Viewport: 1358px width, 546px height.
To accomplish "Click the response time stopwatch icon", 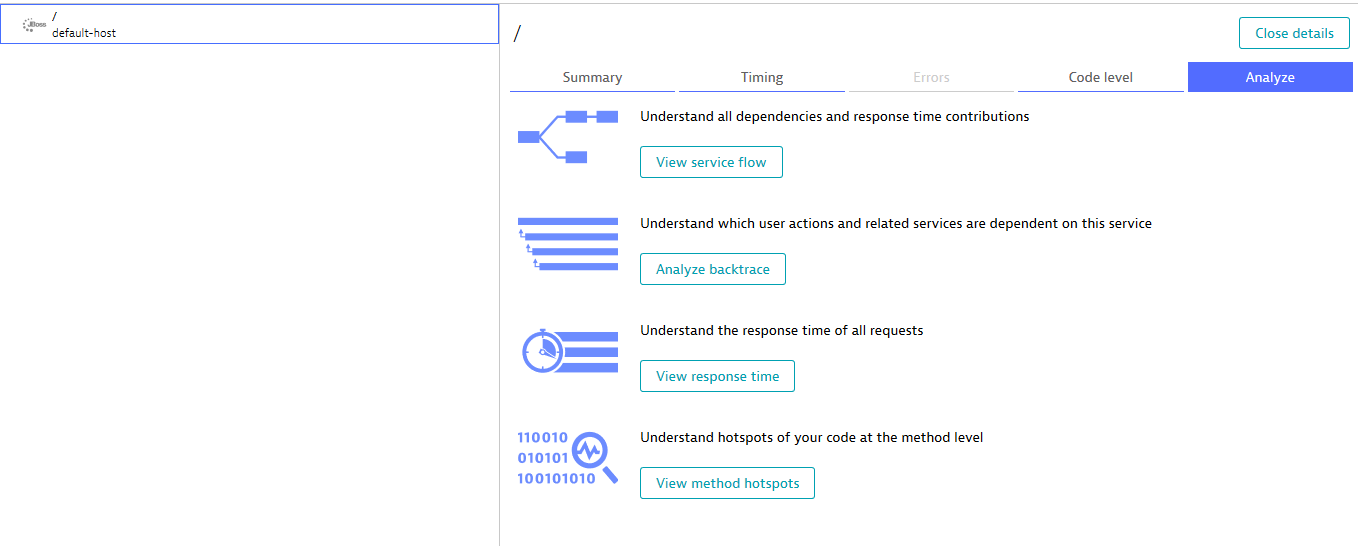I will [567, 351].
